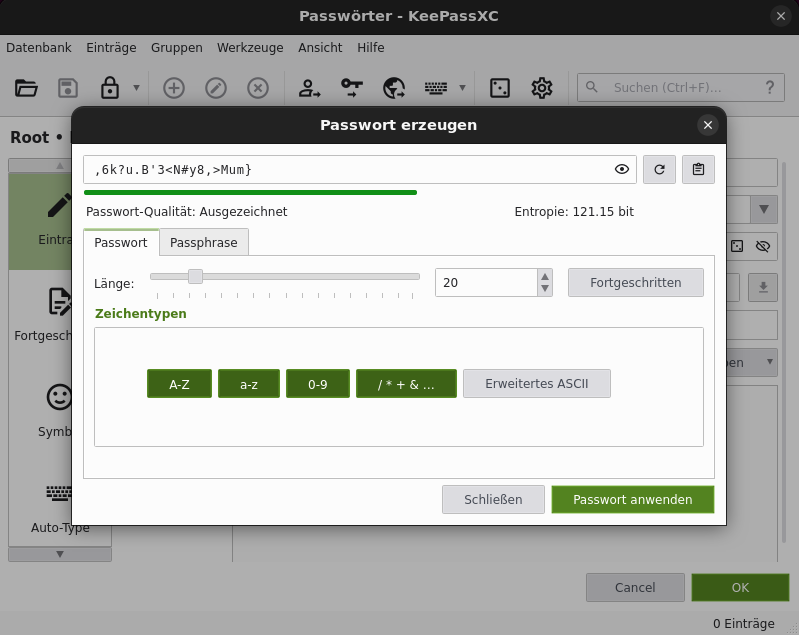This screenshot has width=799, height=635.
Task: Open the Einträge menu
Action: click(111, 48)
